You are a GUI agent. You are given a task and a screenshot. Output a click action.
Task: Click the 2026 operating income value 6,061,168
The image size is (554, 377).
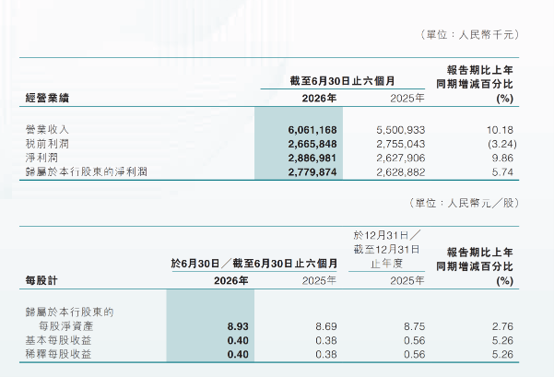coord(312,130)
